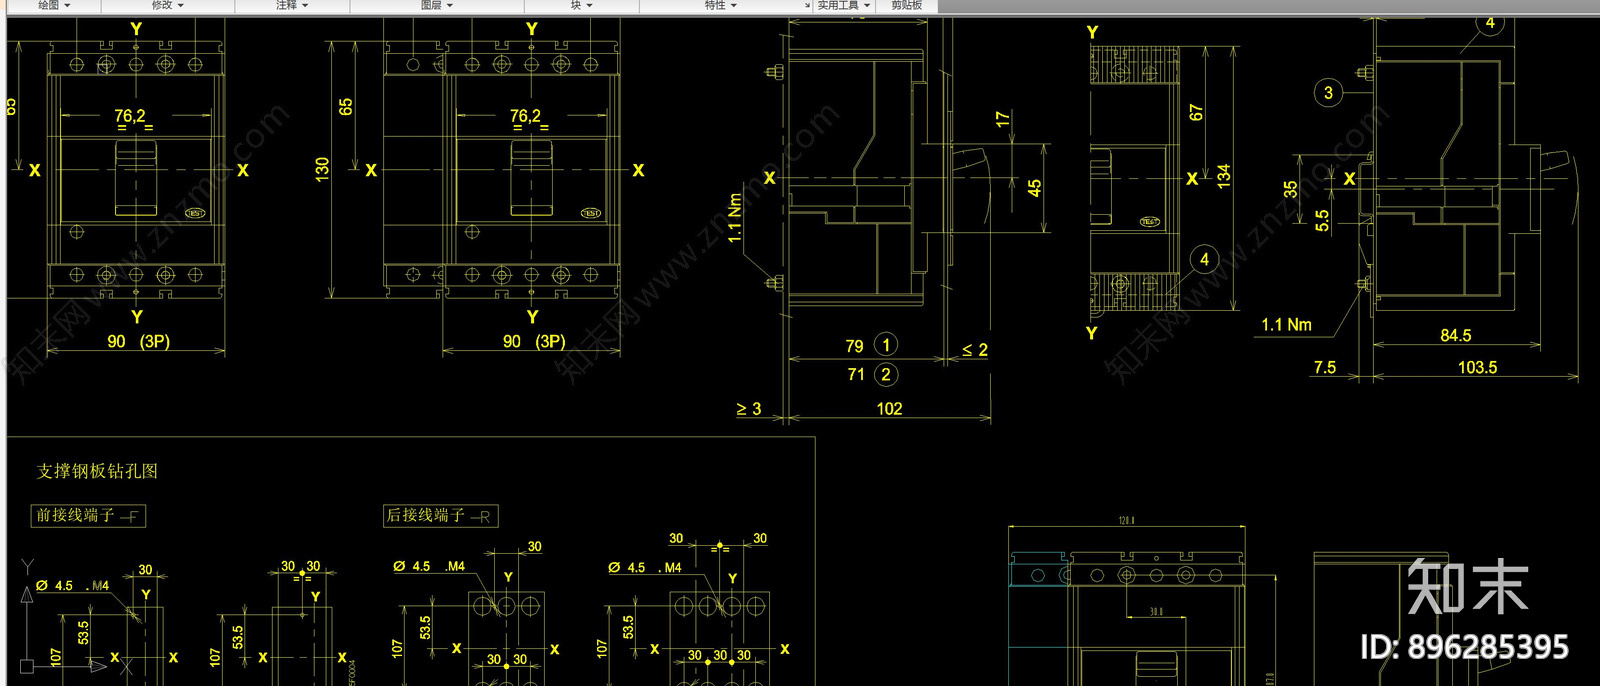Select the 支撑钢板钻孔图 title text

point(97,471)
